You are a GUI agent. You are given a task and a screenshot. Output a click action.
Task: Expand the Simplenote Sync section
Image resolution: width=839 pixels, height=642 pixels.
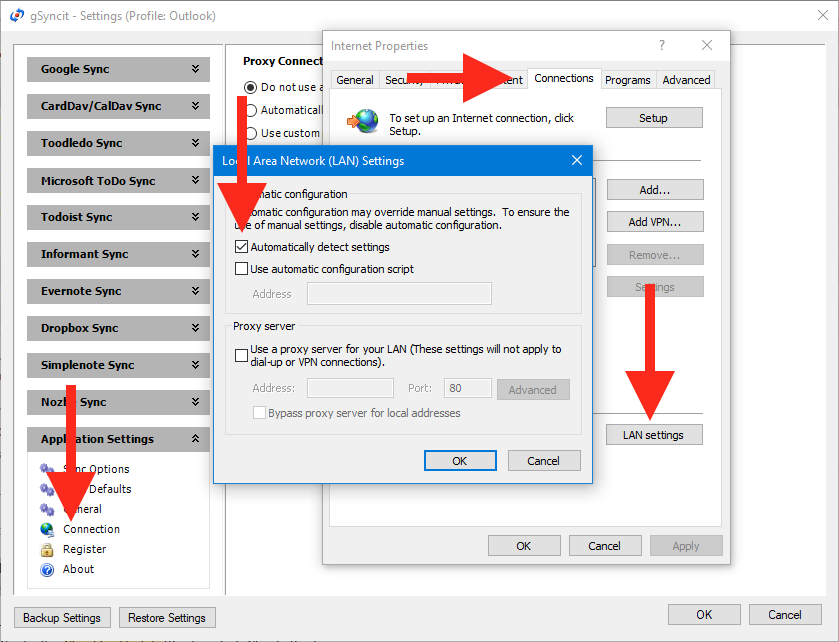coord(118,365)
